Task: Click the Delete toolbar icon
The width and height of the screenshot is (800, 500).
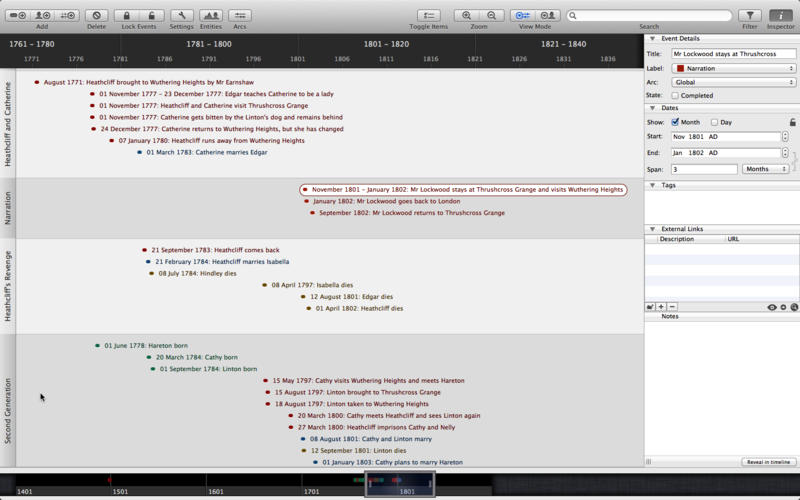Action: [x=96, y=16]
